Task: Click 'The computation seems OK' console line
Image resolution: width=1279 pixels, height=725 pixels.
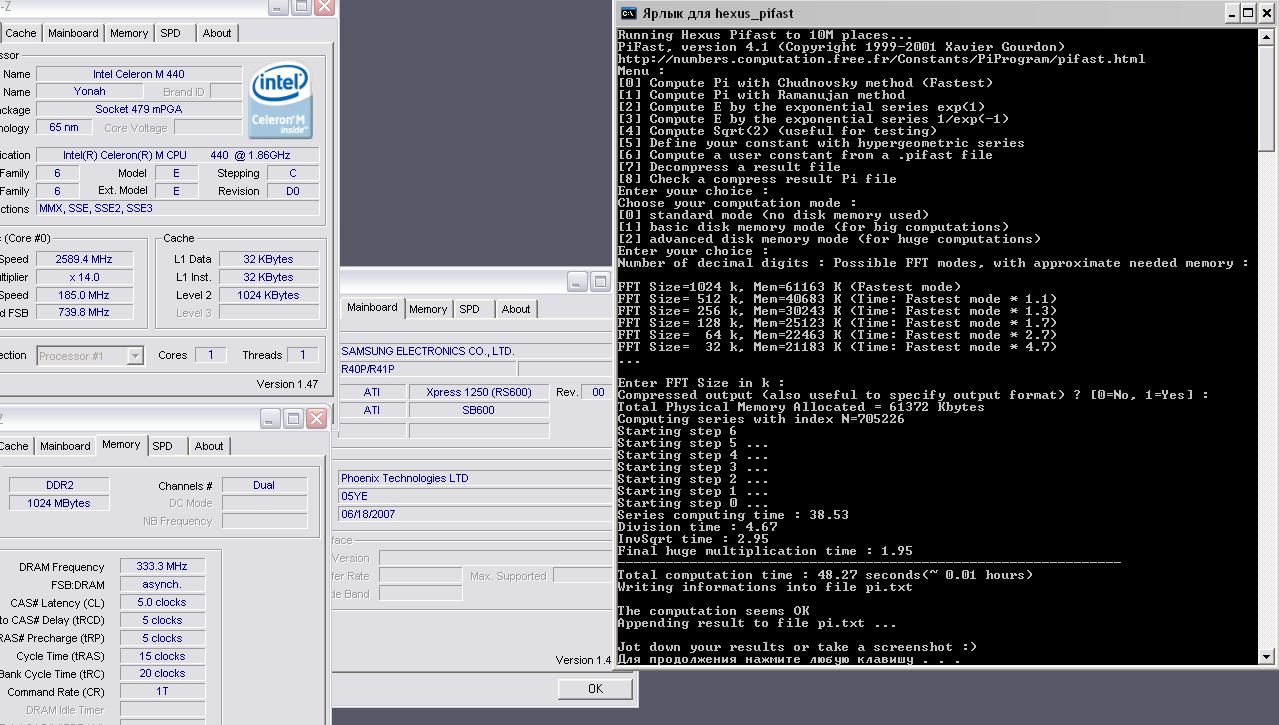Action: [x=713, y=611]
